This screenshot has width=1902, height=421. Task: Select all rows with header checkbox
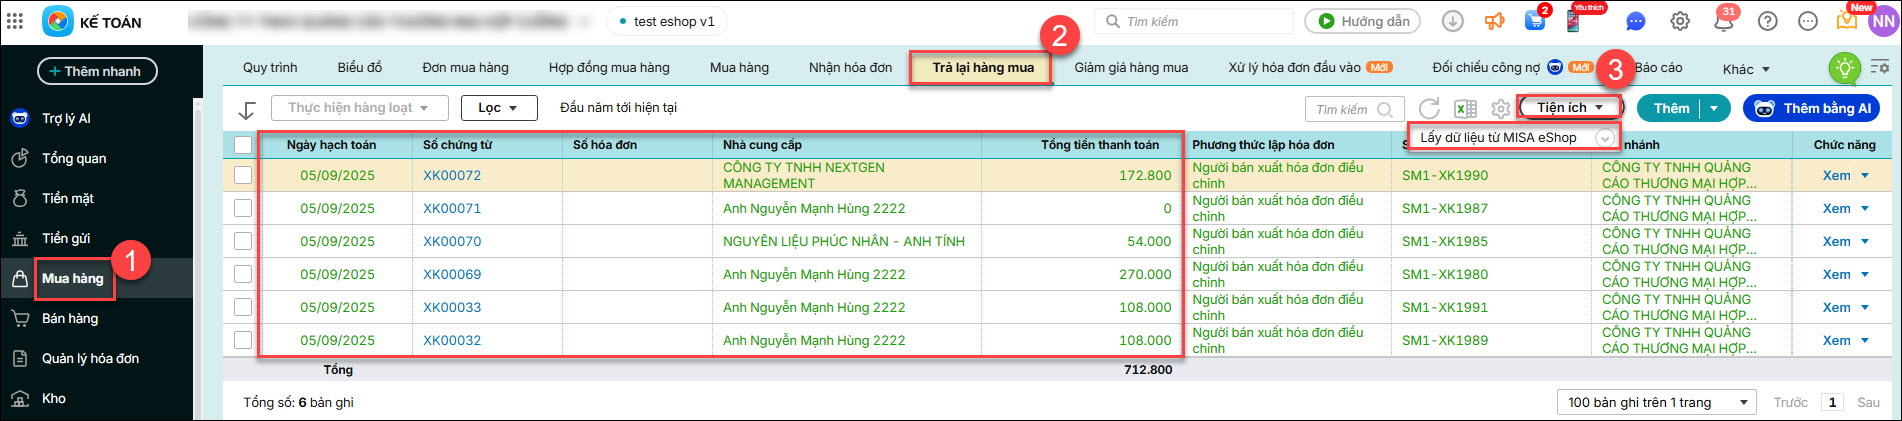click(243, 145)
